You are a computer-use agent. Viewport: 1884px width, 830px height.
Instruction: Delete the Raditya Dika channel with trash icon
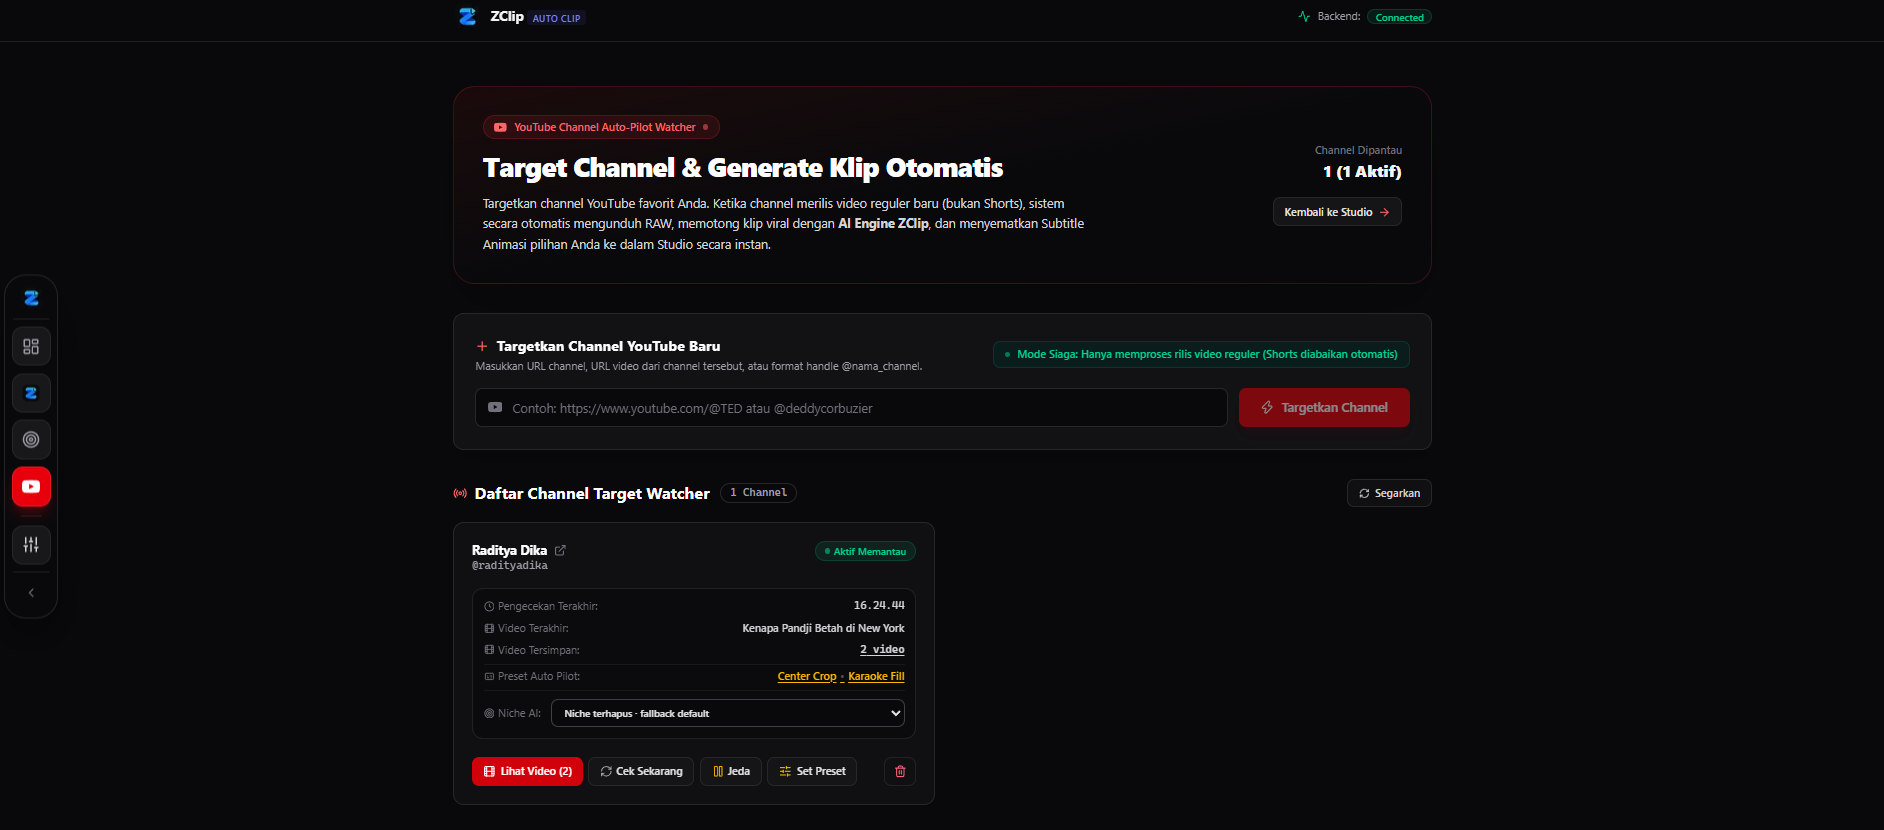click(x=900, y=771)
